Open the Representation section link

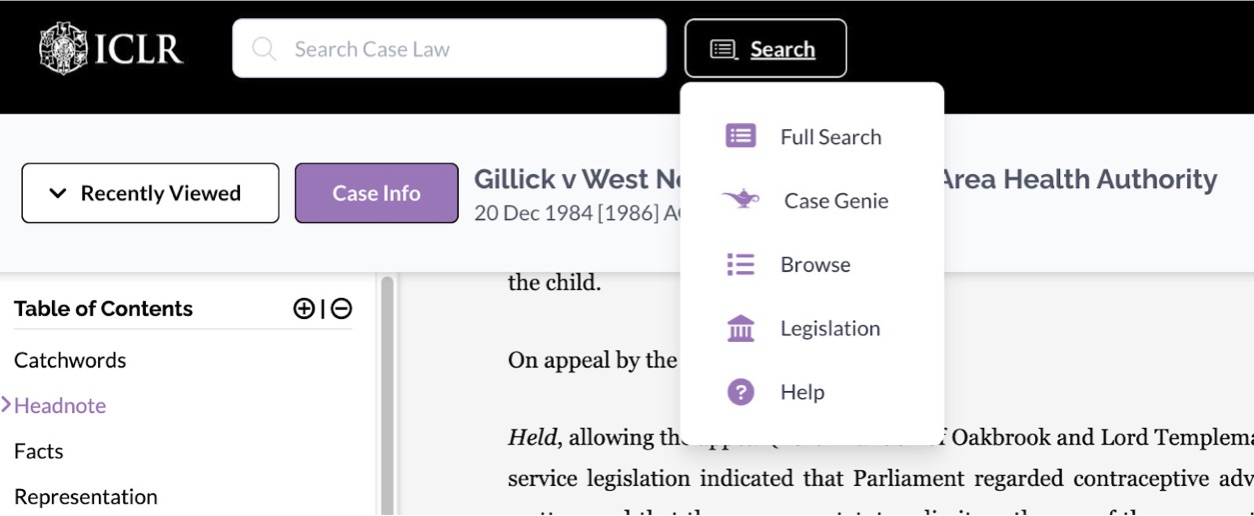[85, 497]
